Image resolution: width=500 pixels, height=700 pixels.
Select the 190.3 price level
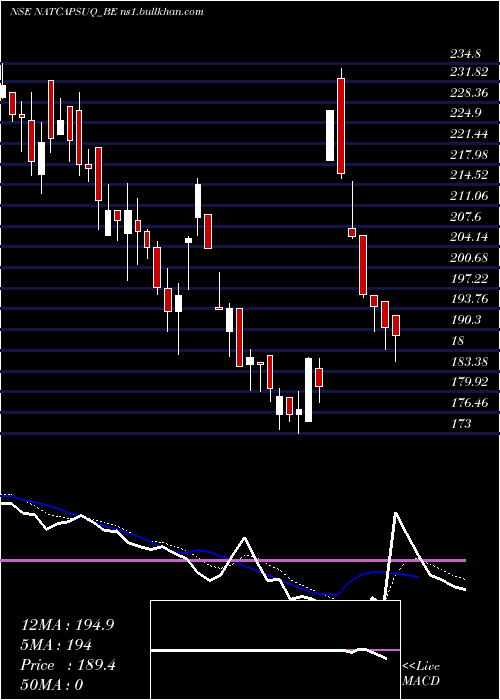pyautogui.click(x=466, y=320)
